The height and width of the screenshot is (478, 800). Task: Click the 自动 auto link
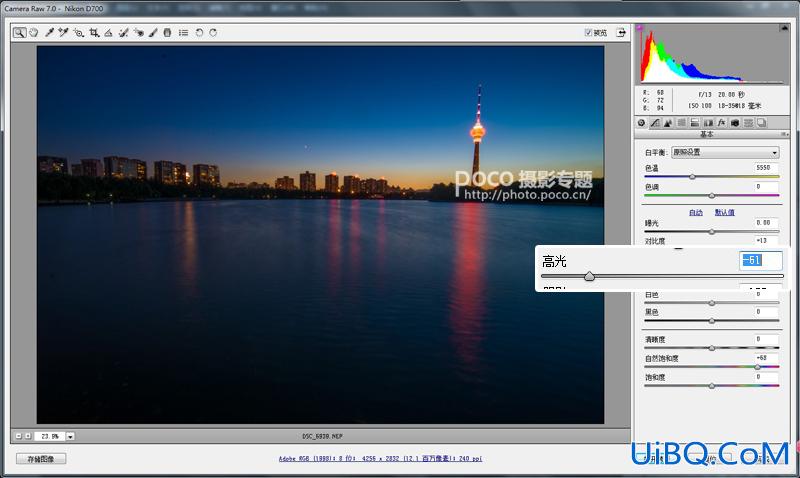(696, 212)
